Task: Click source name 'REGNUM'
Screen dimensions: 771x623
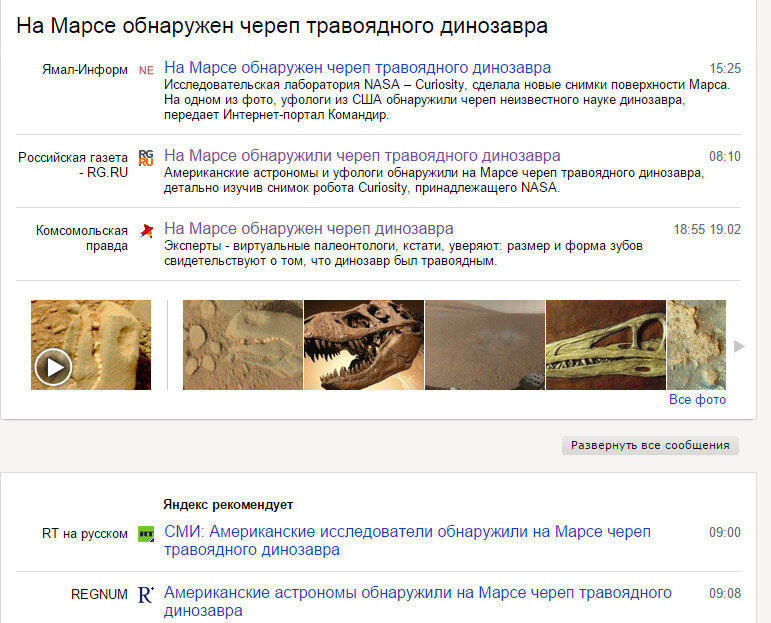Action: [x=99, y=594]
